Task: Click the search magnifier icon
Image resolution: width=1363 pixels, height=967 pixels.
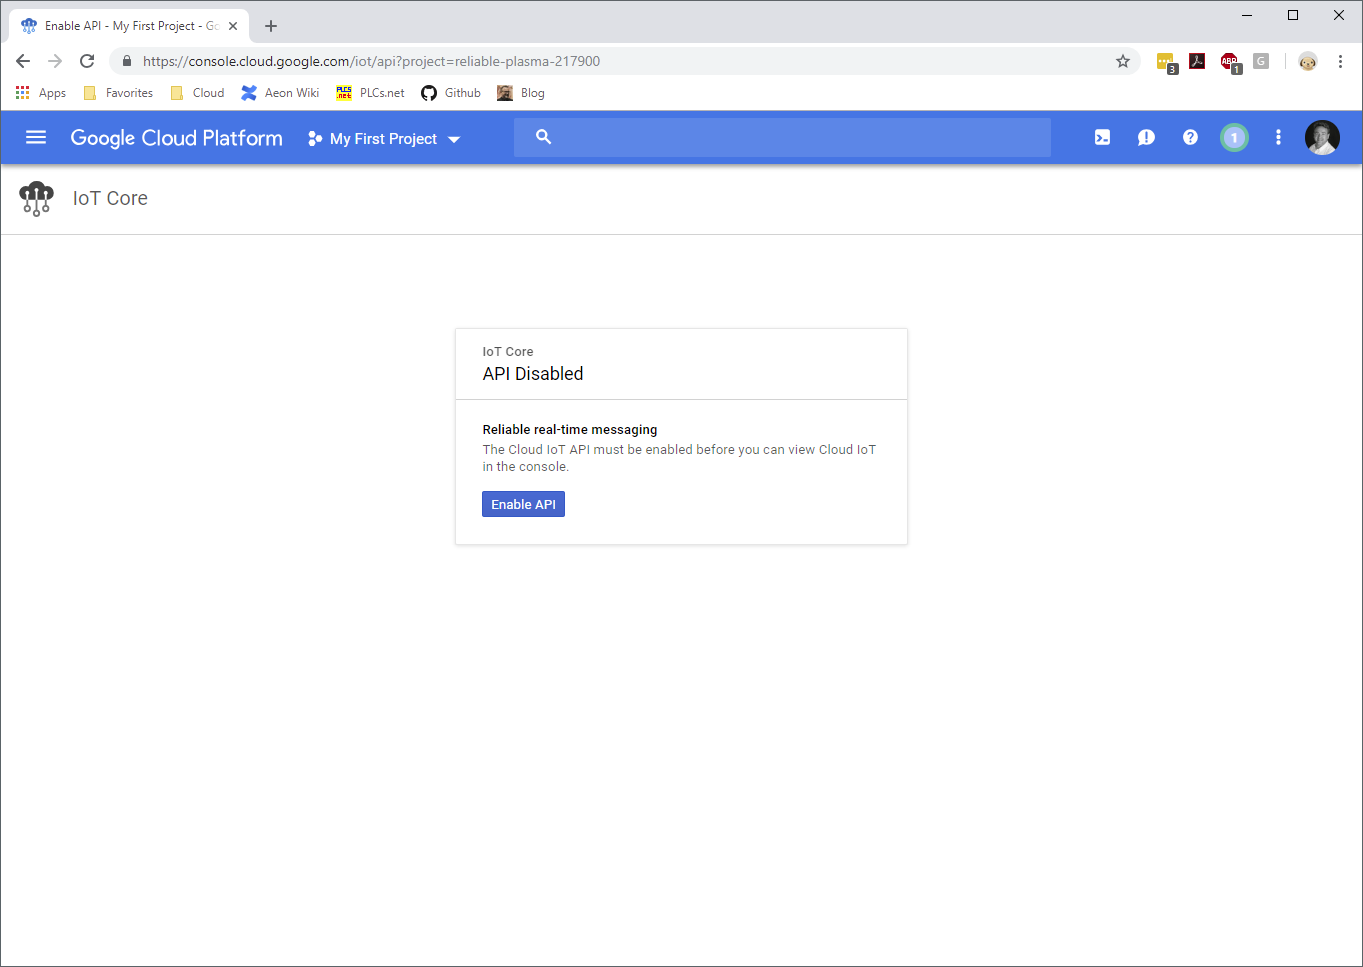Action: 543,137
